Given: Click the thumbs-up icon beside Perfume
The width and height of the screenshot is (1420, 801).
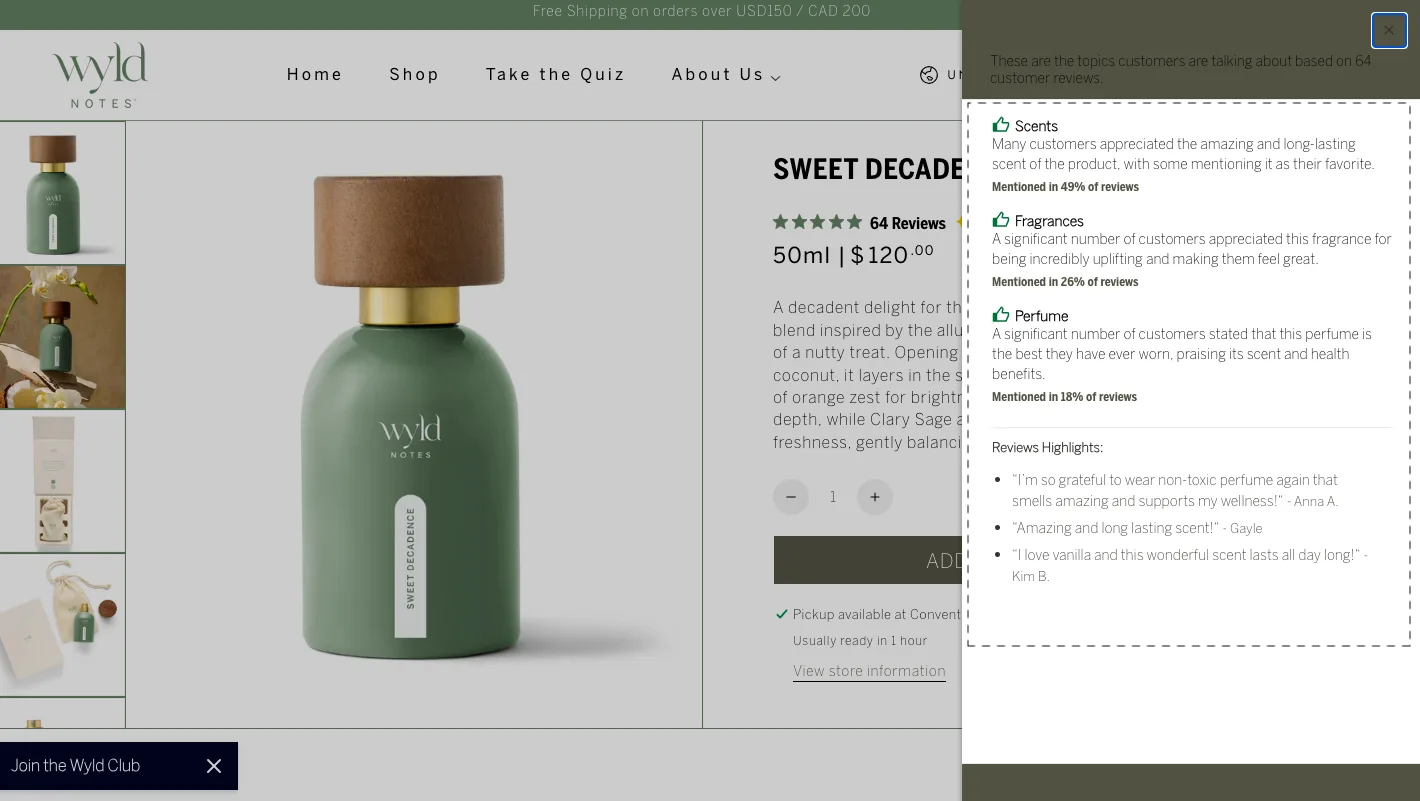Looking at the screenshot, I should [1001, 315].
